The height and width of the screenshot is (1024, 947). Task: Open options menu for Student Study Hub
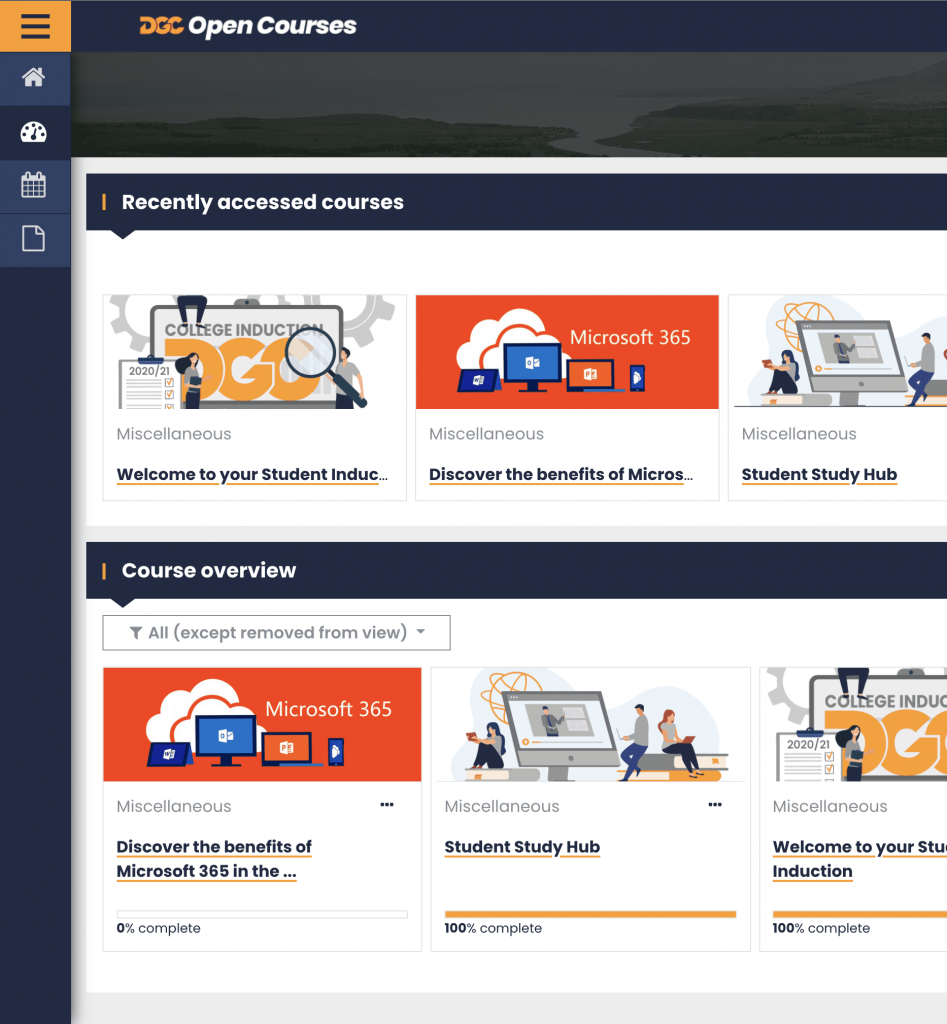point(715,805)
